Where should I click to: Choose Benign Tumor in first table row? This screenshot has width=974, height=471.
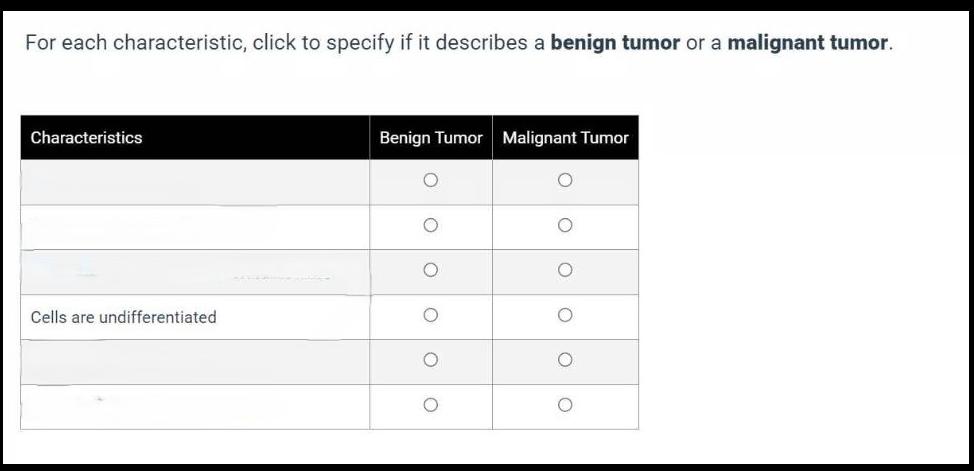[430, 181]
